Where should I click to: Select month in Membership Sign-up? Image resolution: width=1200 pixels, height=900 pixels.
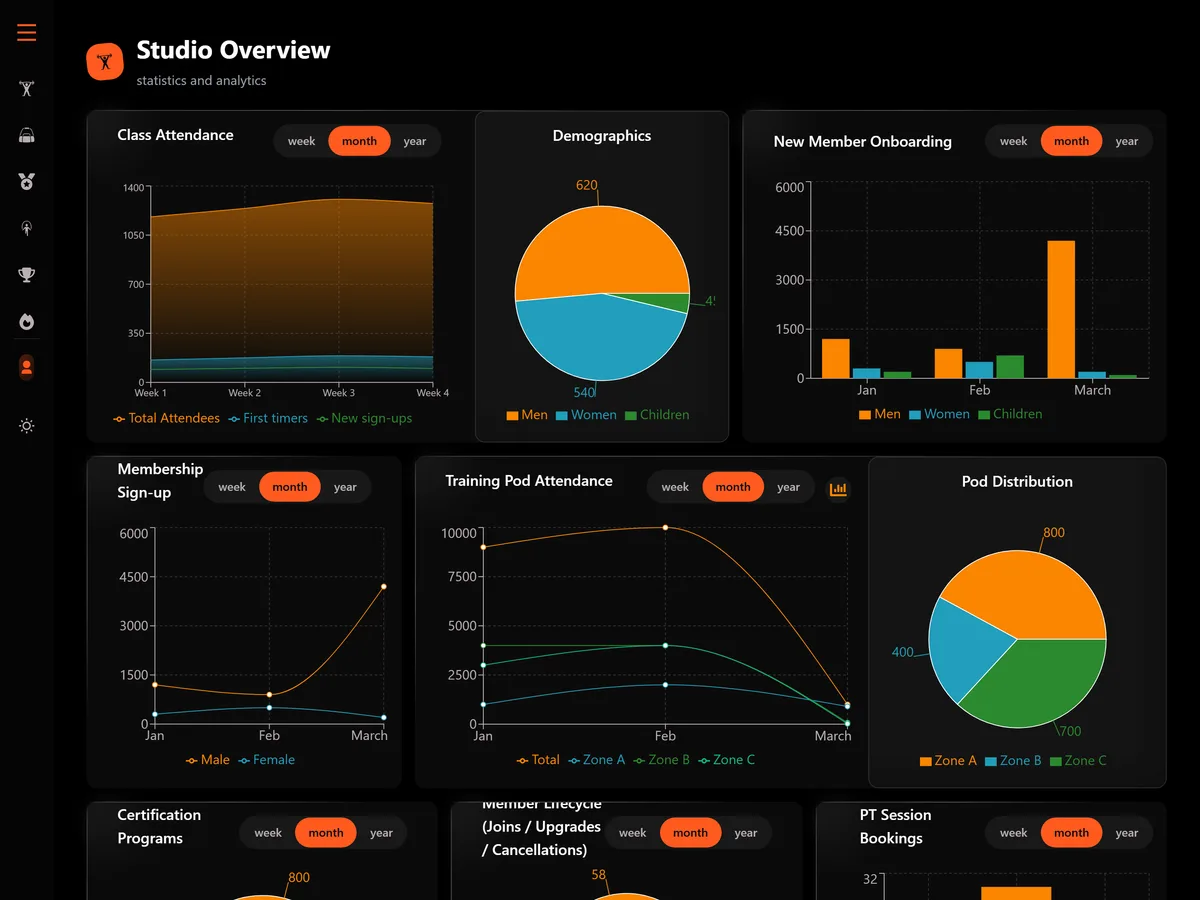click(289, 487)
